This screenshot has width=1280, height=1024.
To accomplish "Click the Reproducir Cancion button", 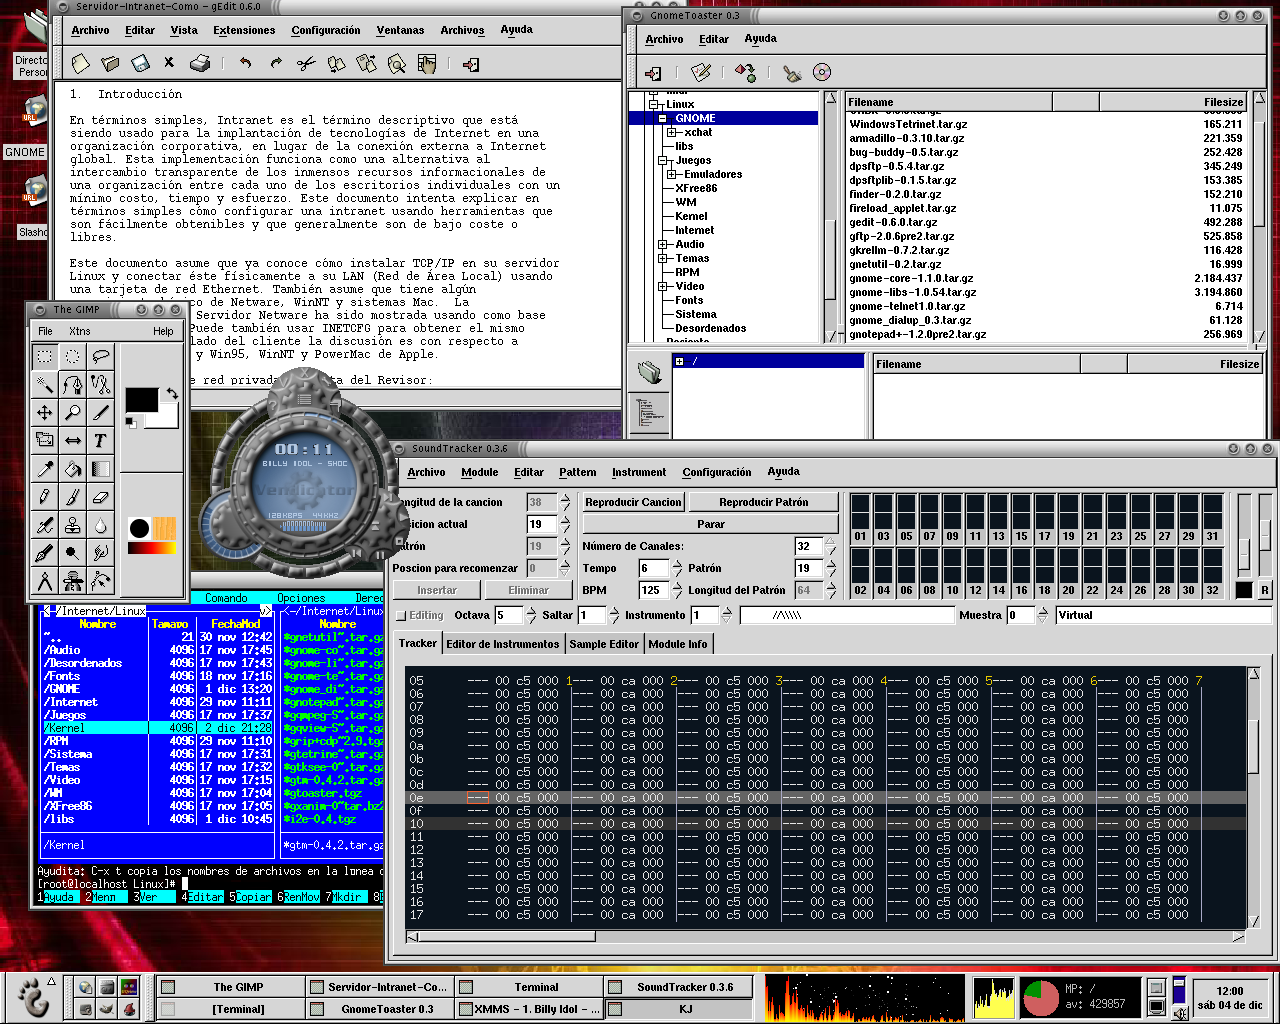I will (633, 502).
